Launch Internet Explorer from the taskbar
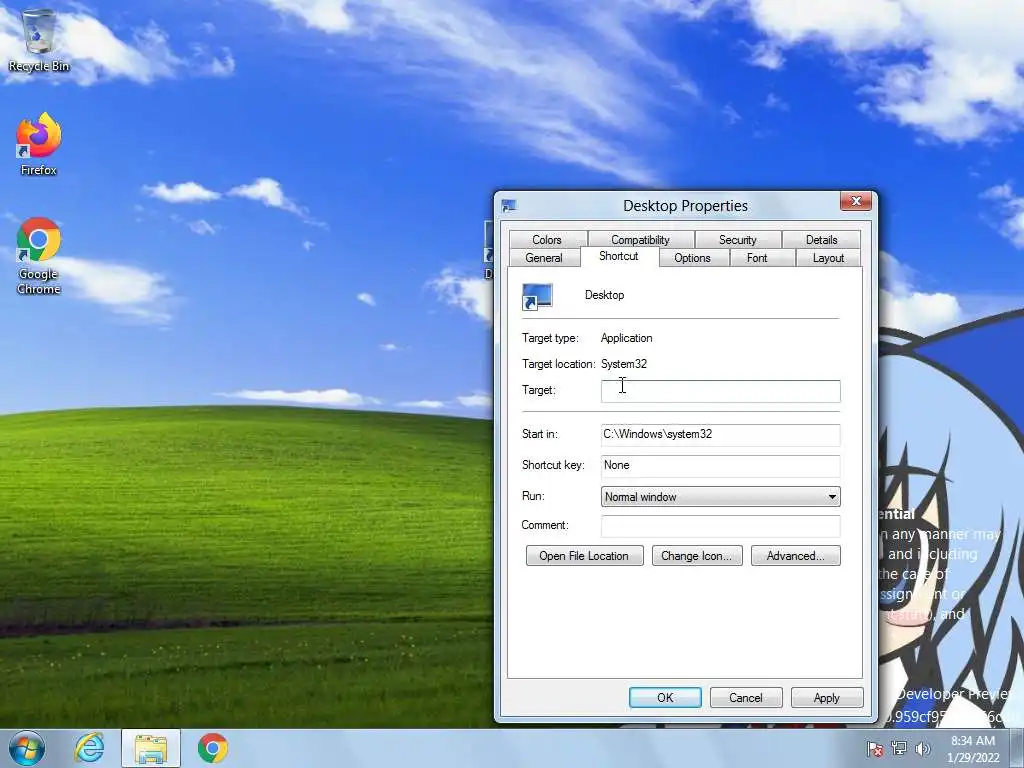1024x768 pixels. click(89, 748)
